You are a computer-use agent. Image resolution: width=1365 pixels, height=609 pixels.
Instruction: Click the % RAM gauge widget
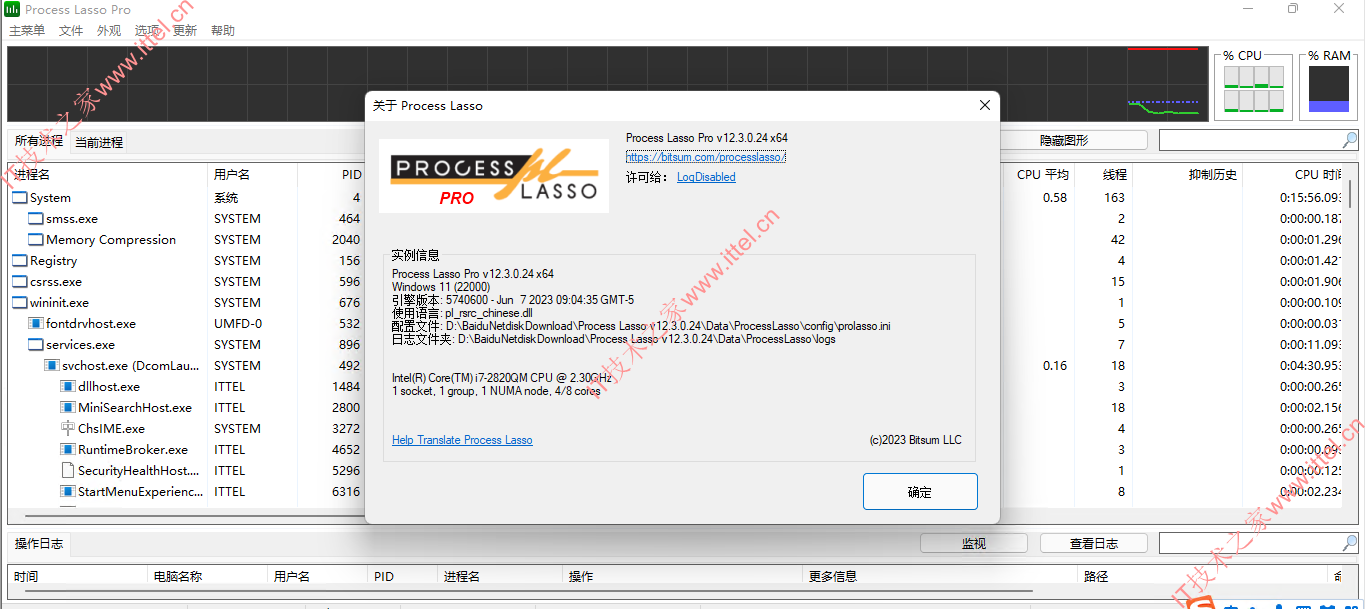(x=1328, y=88)
